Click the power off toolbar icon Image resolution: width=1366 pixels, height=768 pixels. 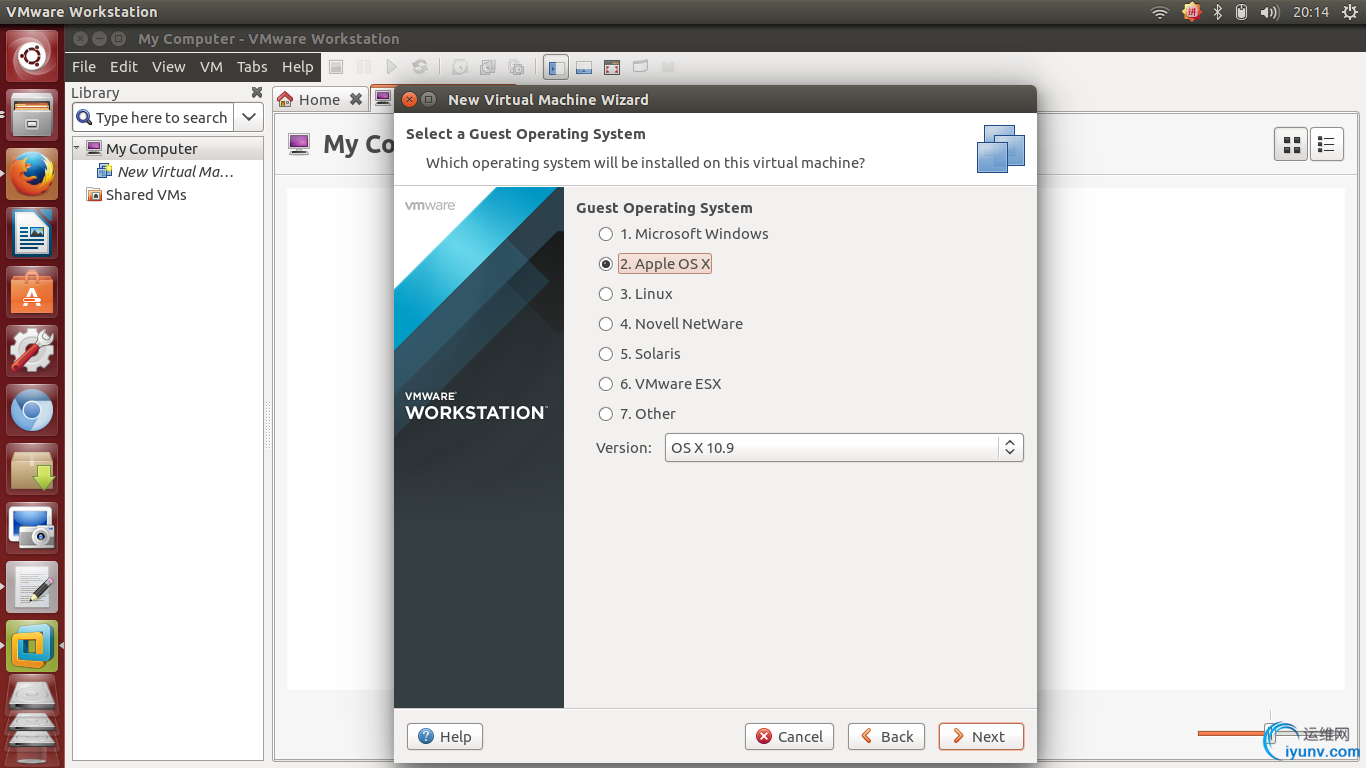(336, 67)
